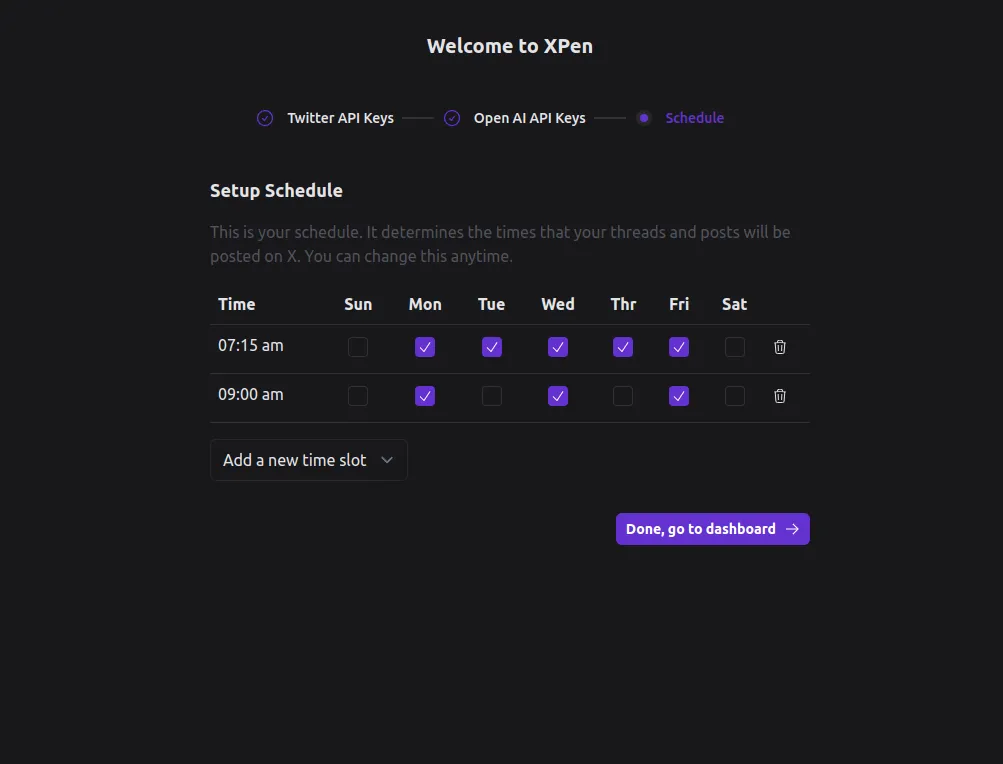Viewport: 1003px width, 764px height.
Task: Enable Saturday for the 09:00 am slot
Action: tap(735, 396)
